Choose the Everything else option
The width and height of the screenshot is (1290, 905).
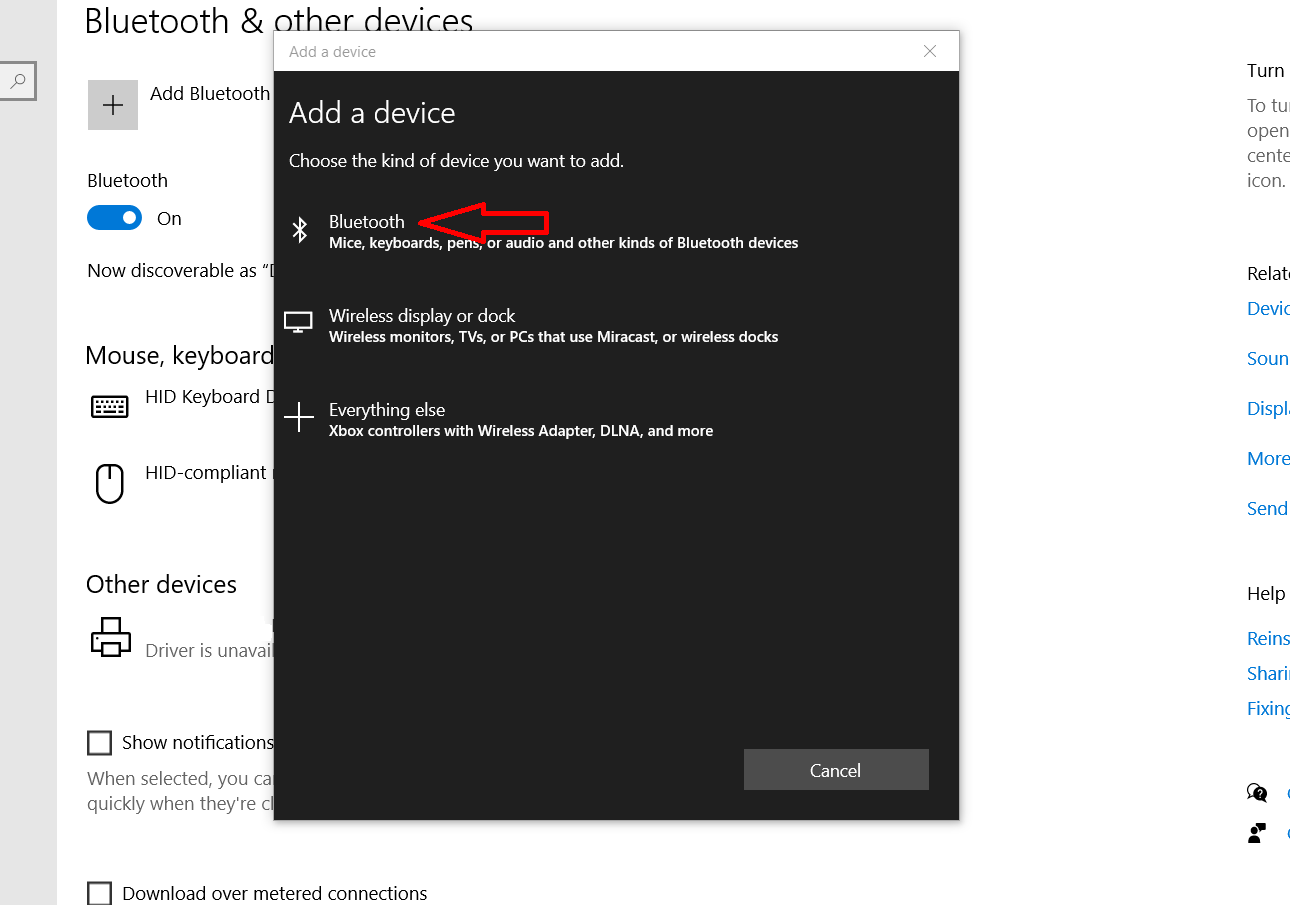point(616,419)
